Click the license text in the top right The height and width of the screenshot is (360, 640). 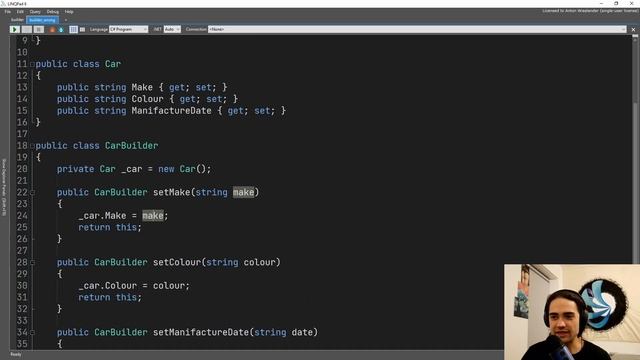click(589, 11)
